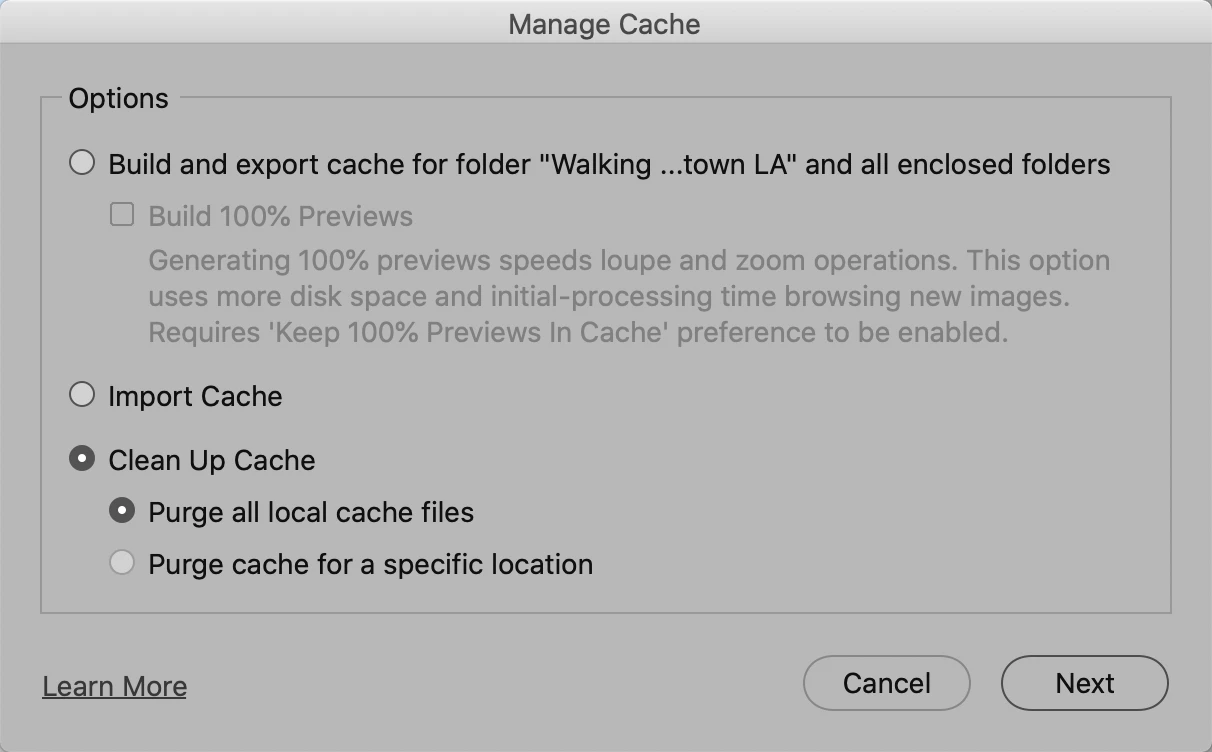This screenshot has width=1212, height=752.
Task: Click the "Build and export cache for folder" label text
Action: click(320, 164)
